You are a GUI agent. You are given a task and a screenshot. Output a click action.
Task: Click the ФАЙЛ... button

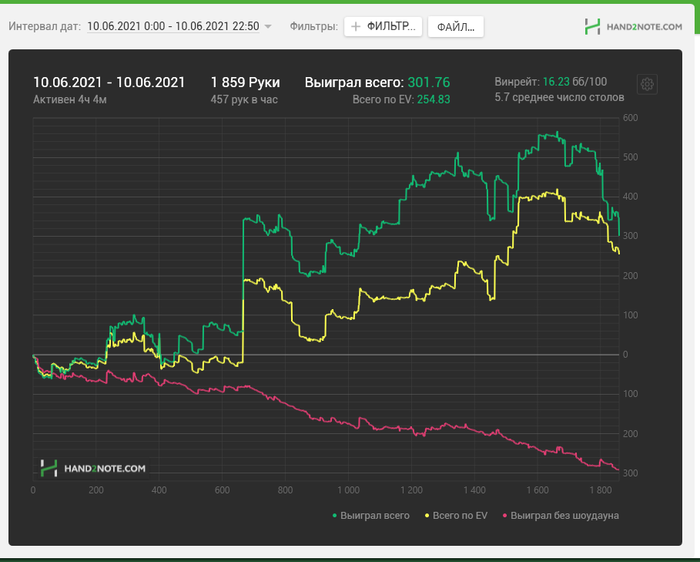point(455,27)
